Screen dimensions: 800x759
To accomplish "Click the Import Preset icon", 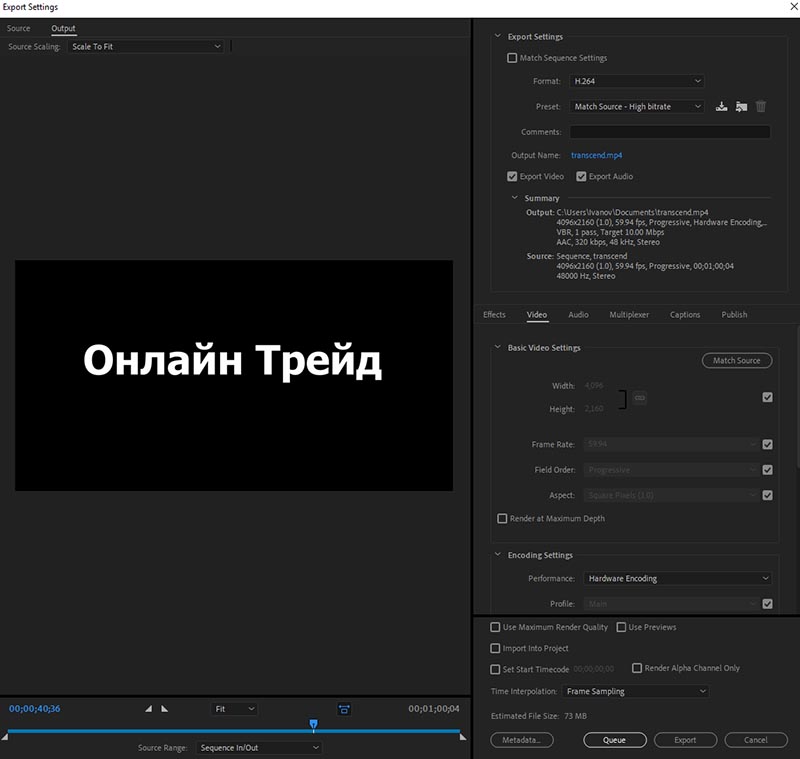I will [741, 106].
